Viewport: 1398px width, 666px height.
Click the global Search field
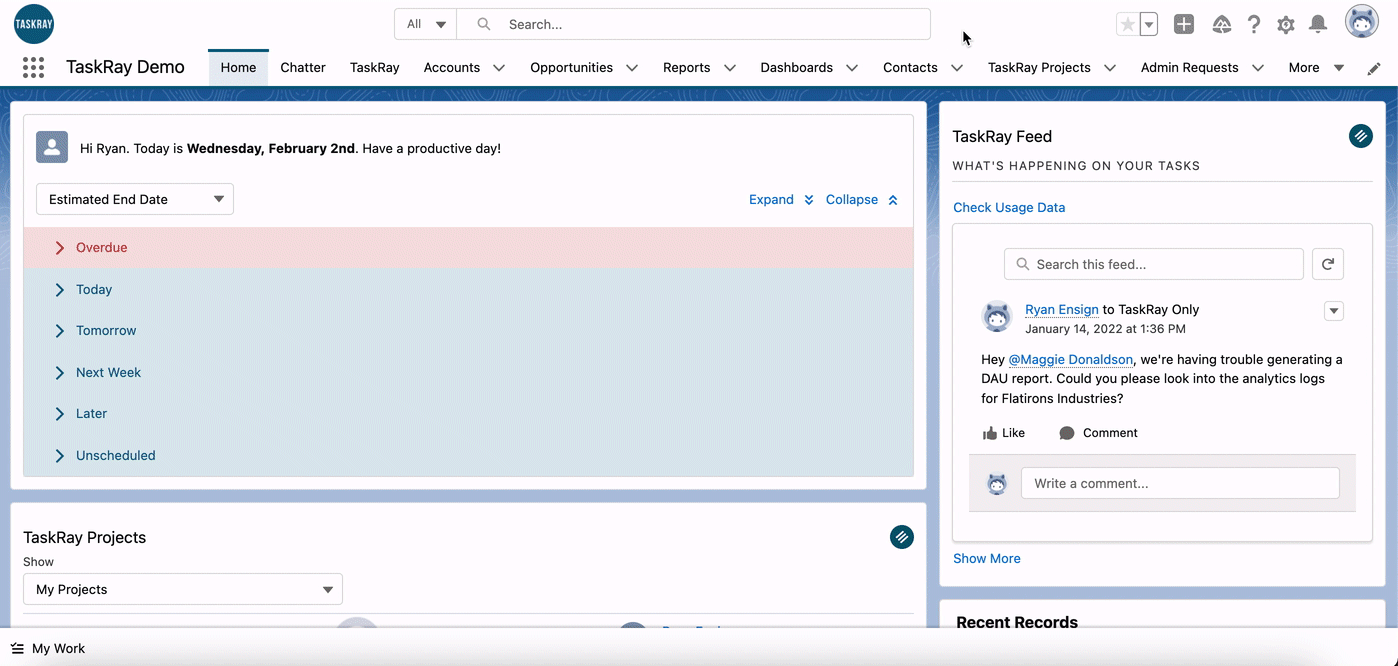pyautogui.click(x=694, y=24)
